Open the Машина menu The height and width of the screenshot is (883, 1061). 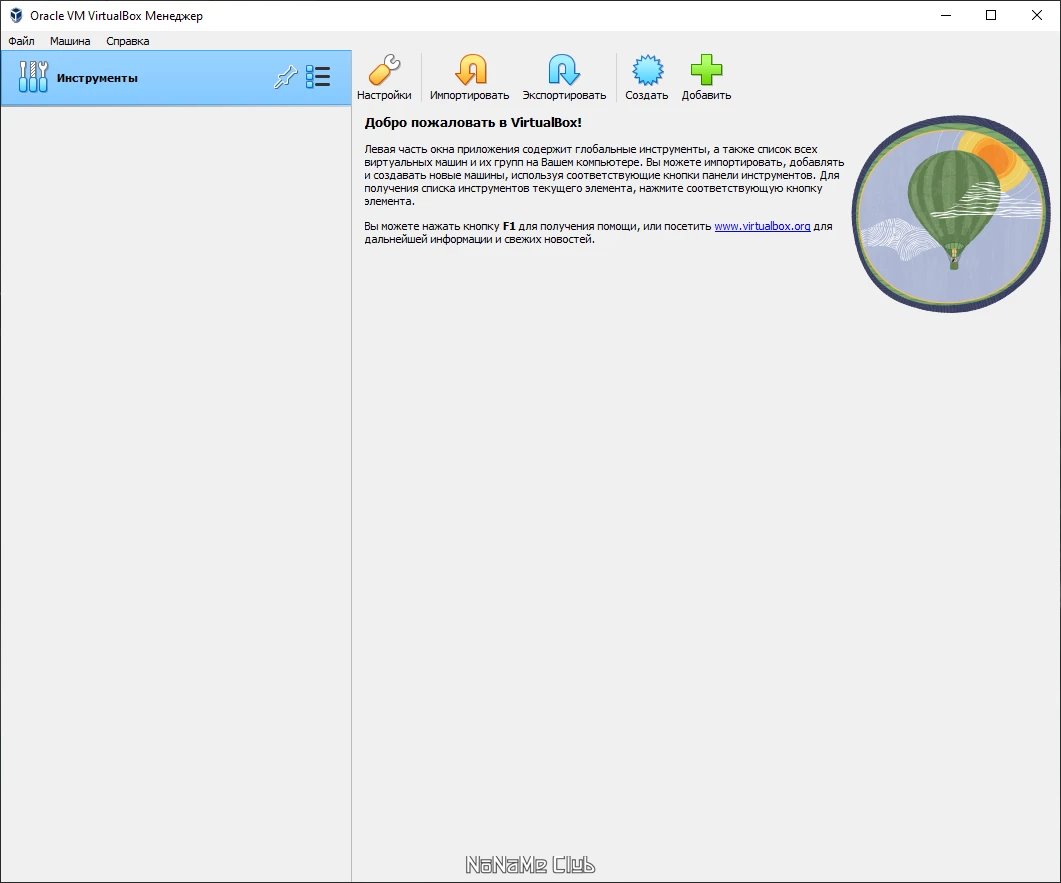pyautogui.click(x=70, y=41)
